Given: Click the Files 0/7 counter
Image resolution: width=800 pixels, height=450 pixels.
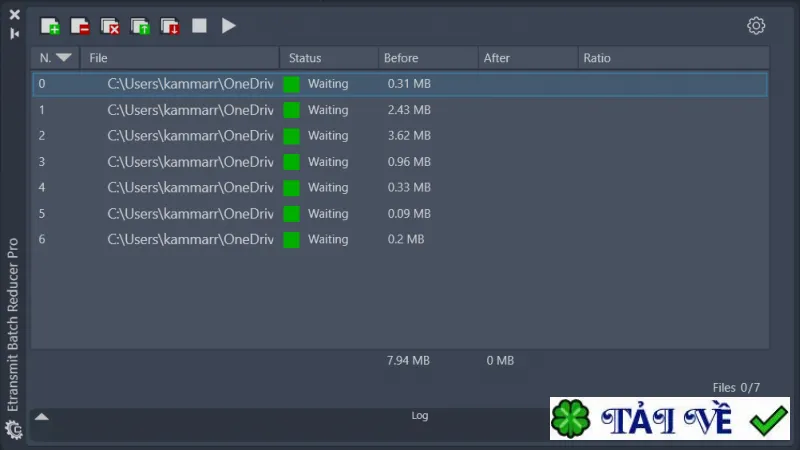Looking at the screenshot, I should [736, 388].
